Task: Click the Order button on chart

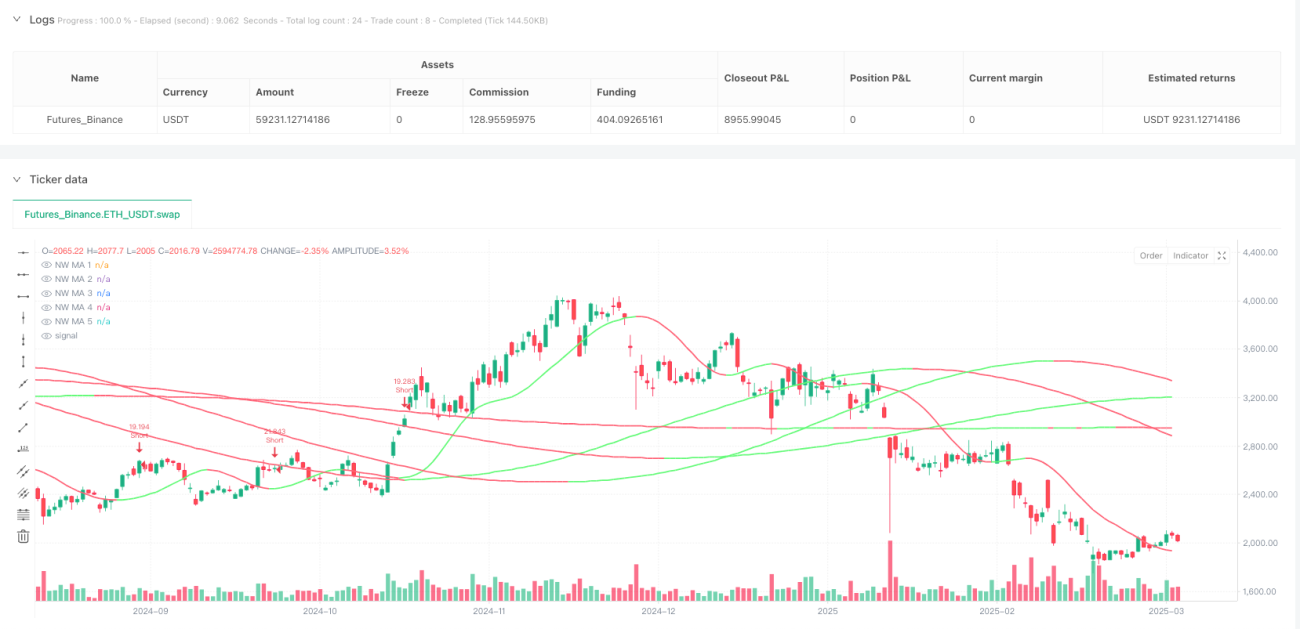Action: coord(1151,256)
